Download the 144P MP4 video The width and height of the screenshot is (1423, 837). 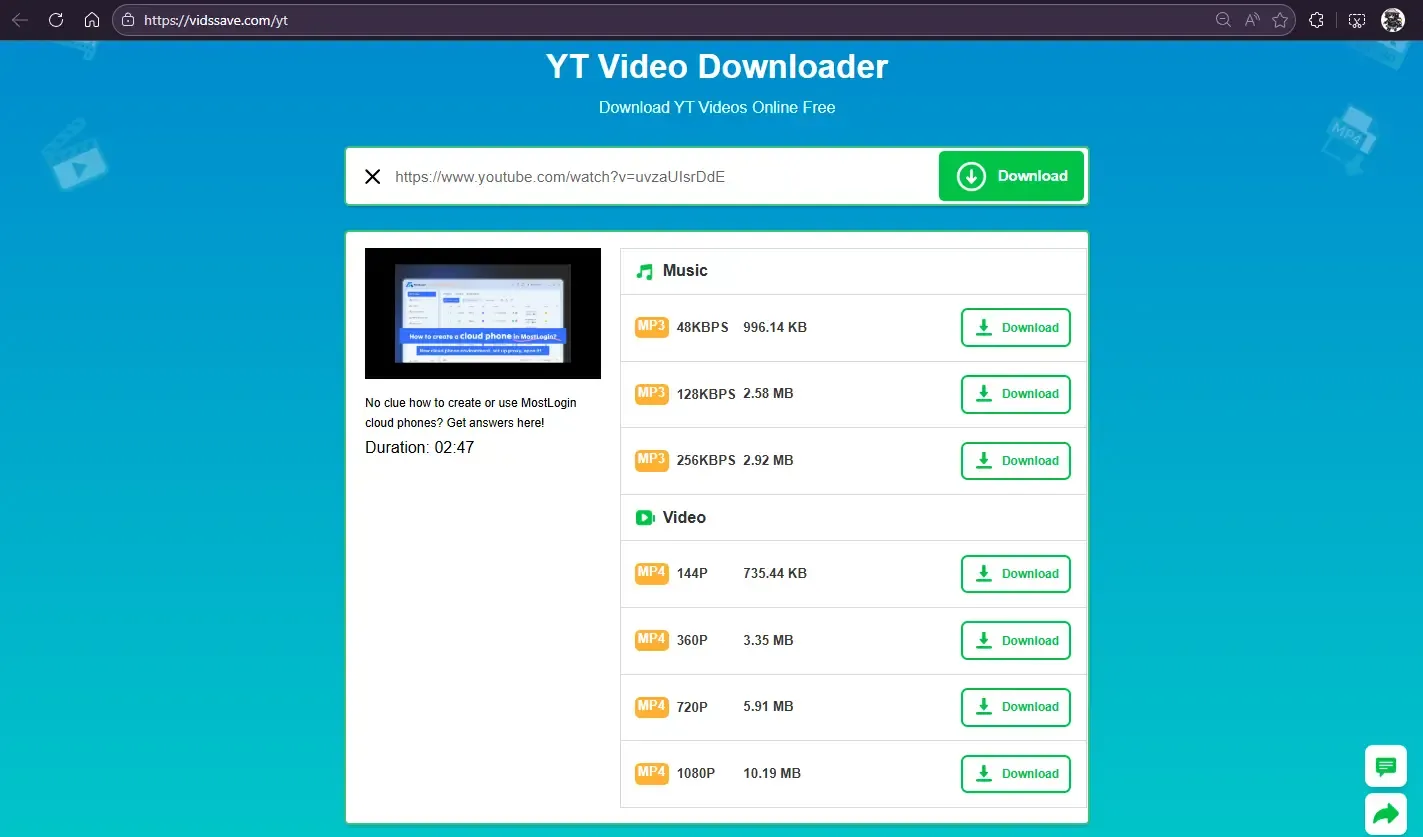tap(1015, 573)
